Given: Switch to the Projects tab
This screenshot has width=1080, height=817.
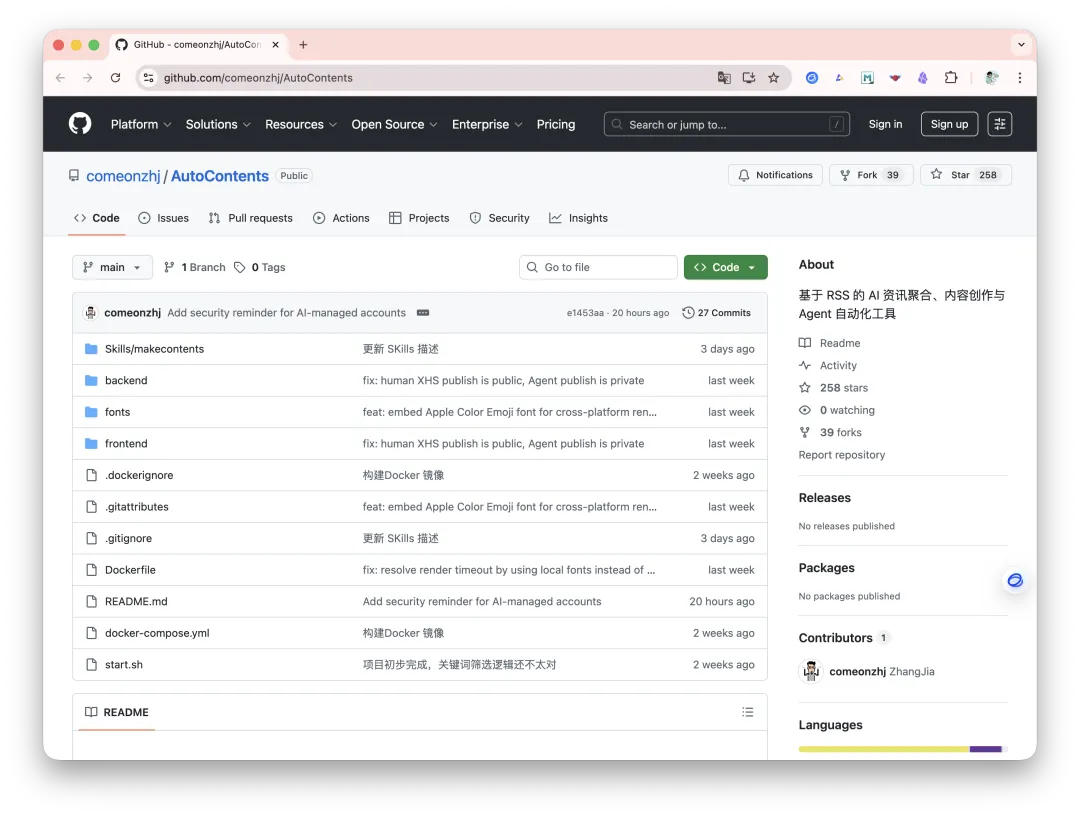Looking at the screenshot, I should point(419,218).
